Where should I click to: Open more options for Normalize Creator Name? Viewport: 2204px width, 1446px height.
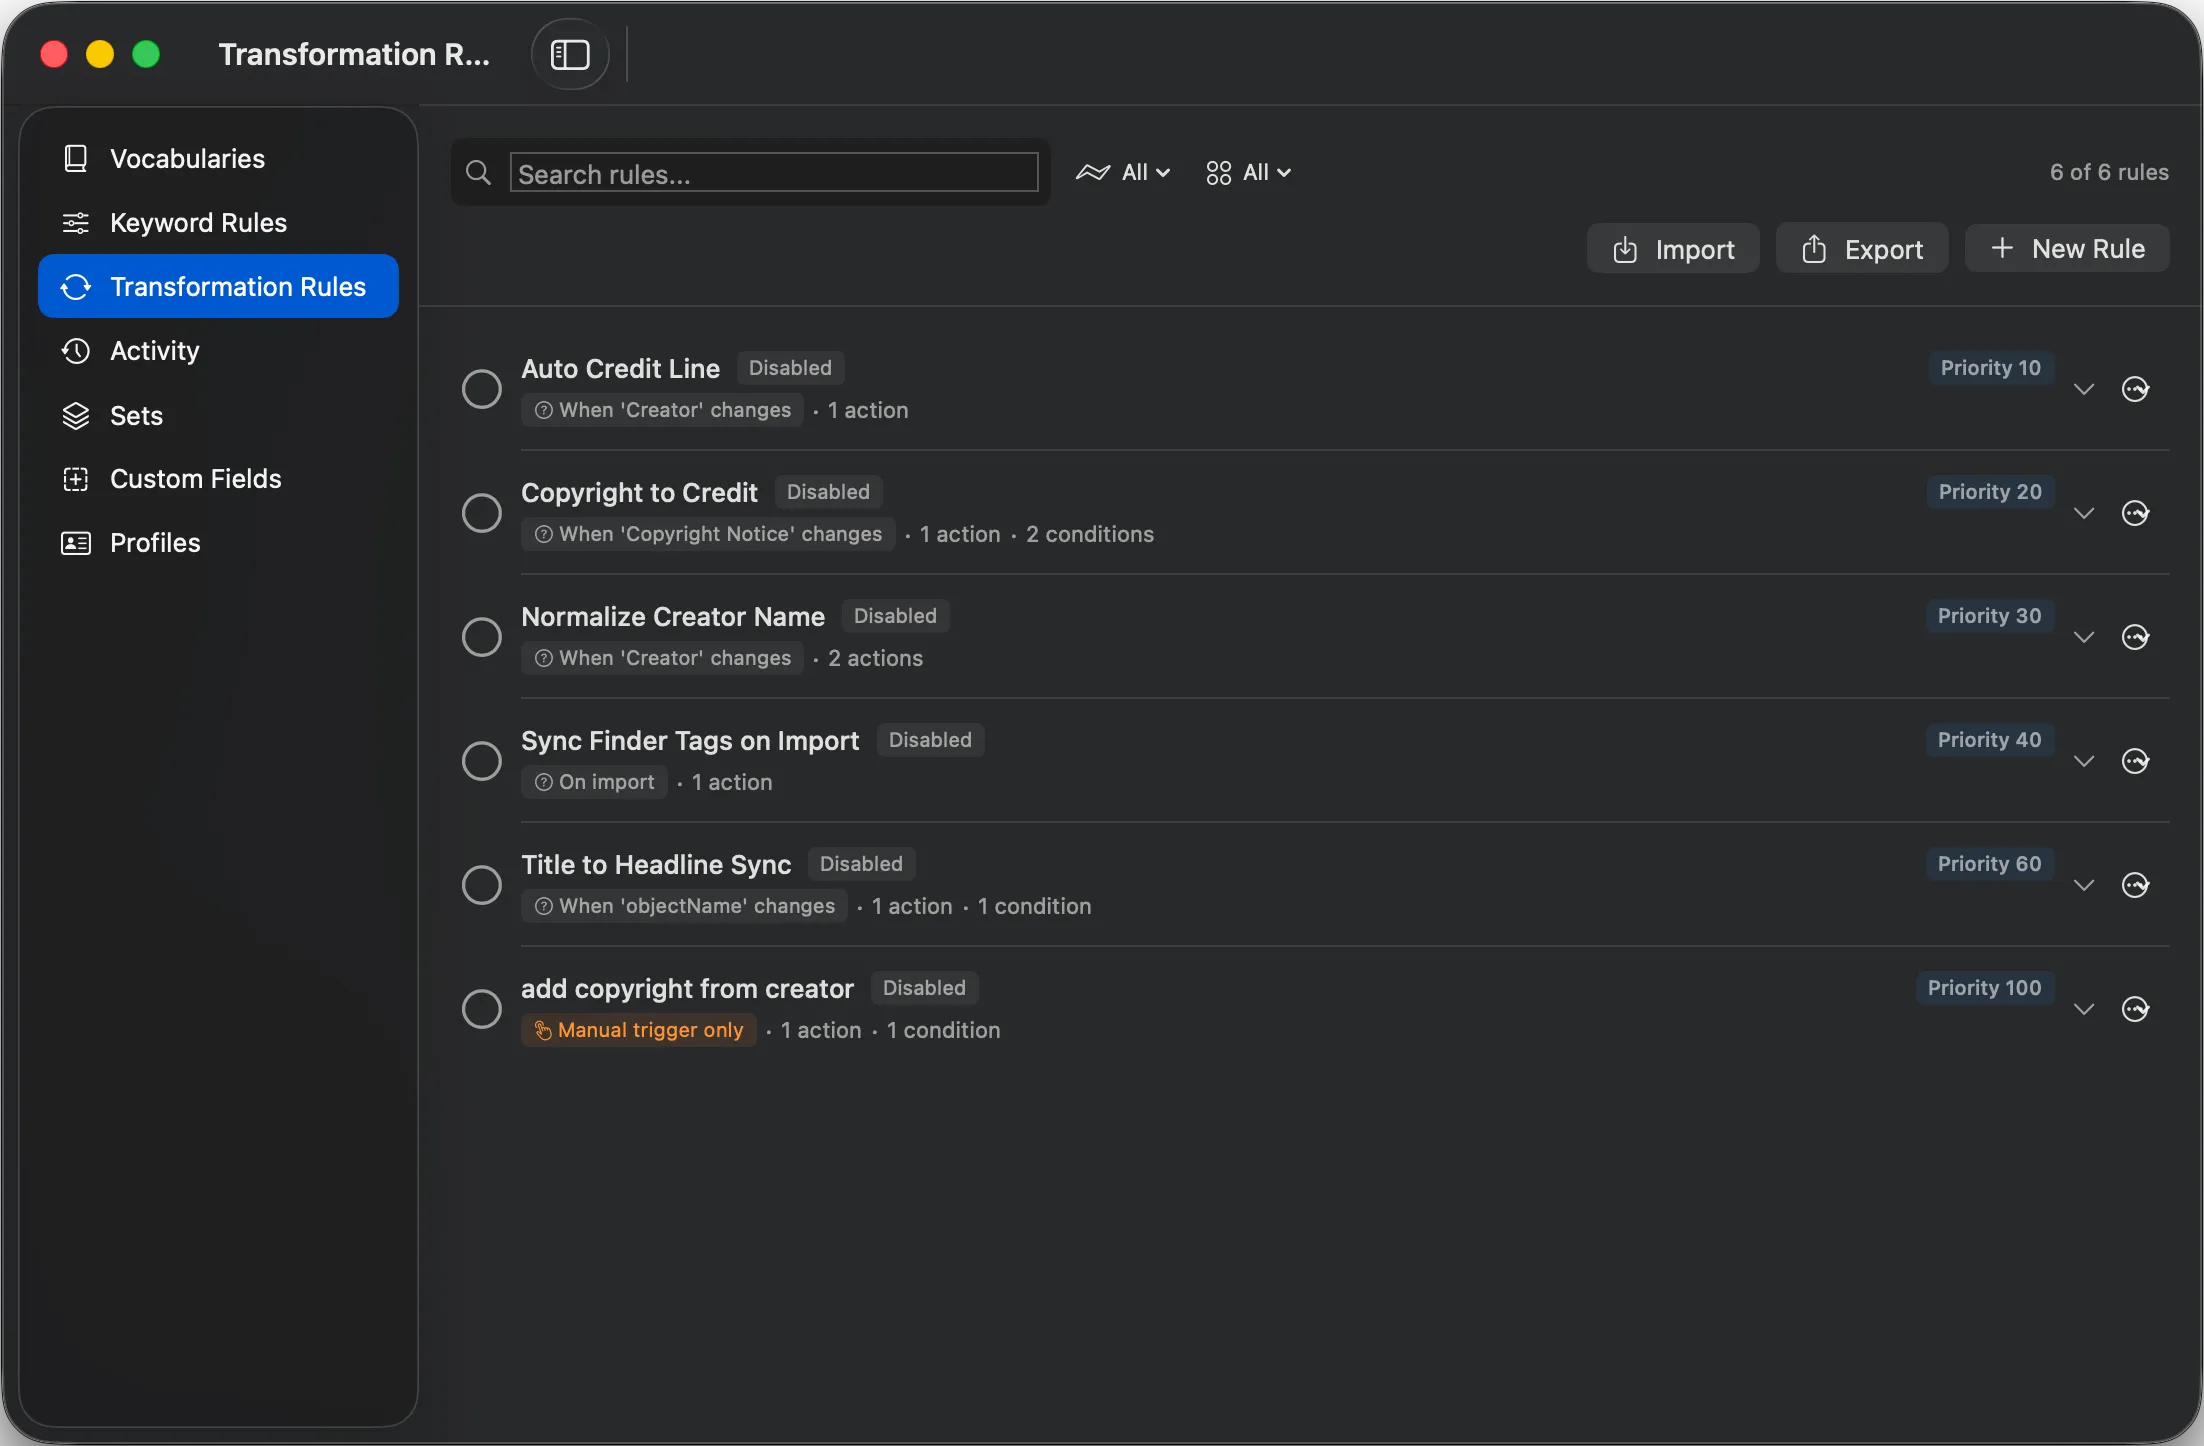pyautogui.click(x=2135, y=637)
